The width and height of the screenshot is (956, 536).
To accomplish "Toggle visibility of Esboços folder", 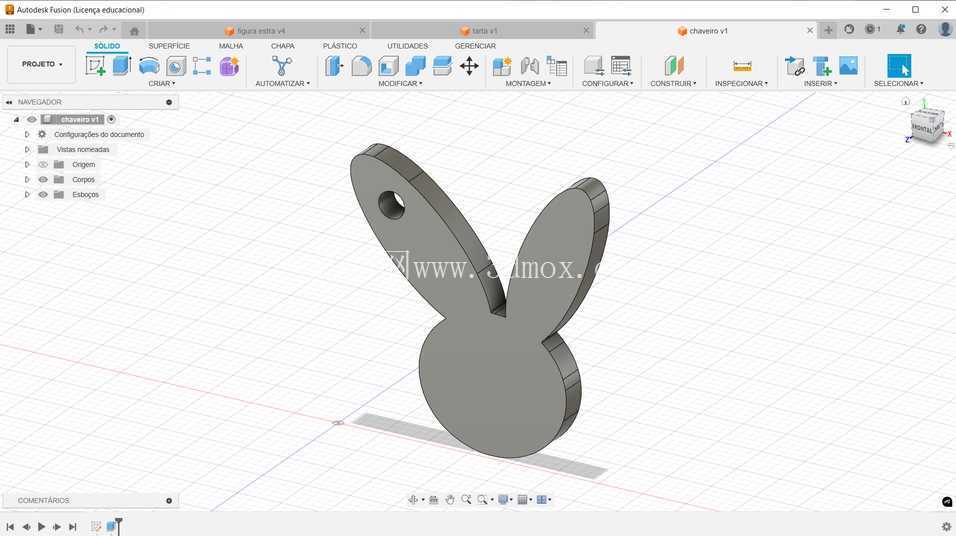I will pos(43,195).
